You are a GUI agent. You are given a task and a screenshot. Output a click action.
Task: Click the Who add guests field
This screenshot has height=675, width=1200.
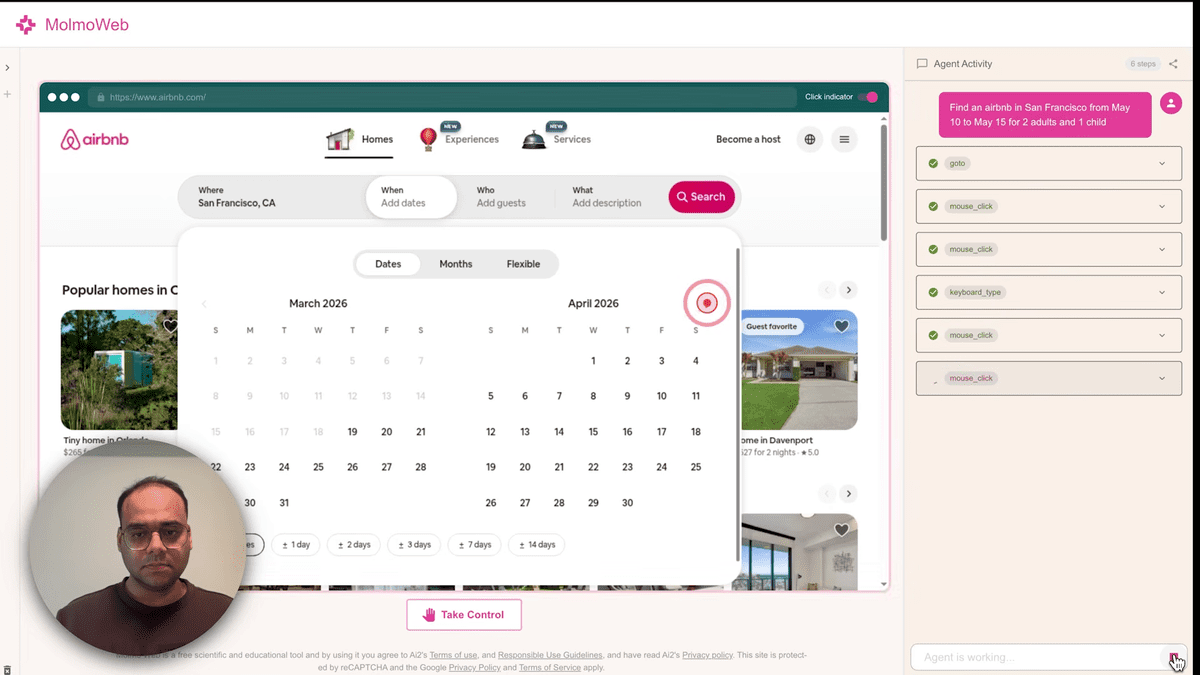501,197
